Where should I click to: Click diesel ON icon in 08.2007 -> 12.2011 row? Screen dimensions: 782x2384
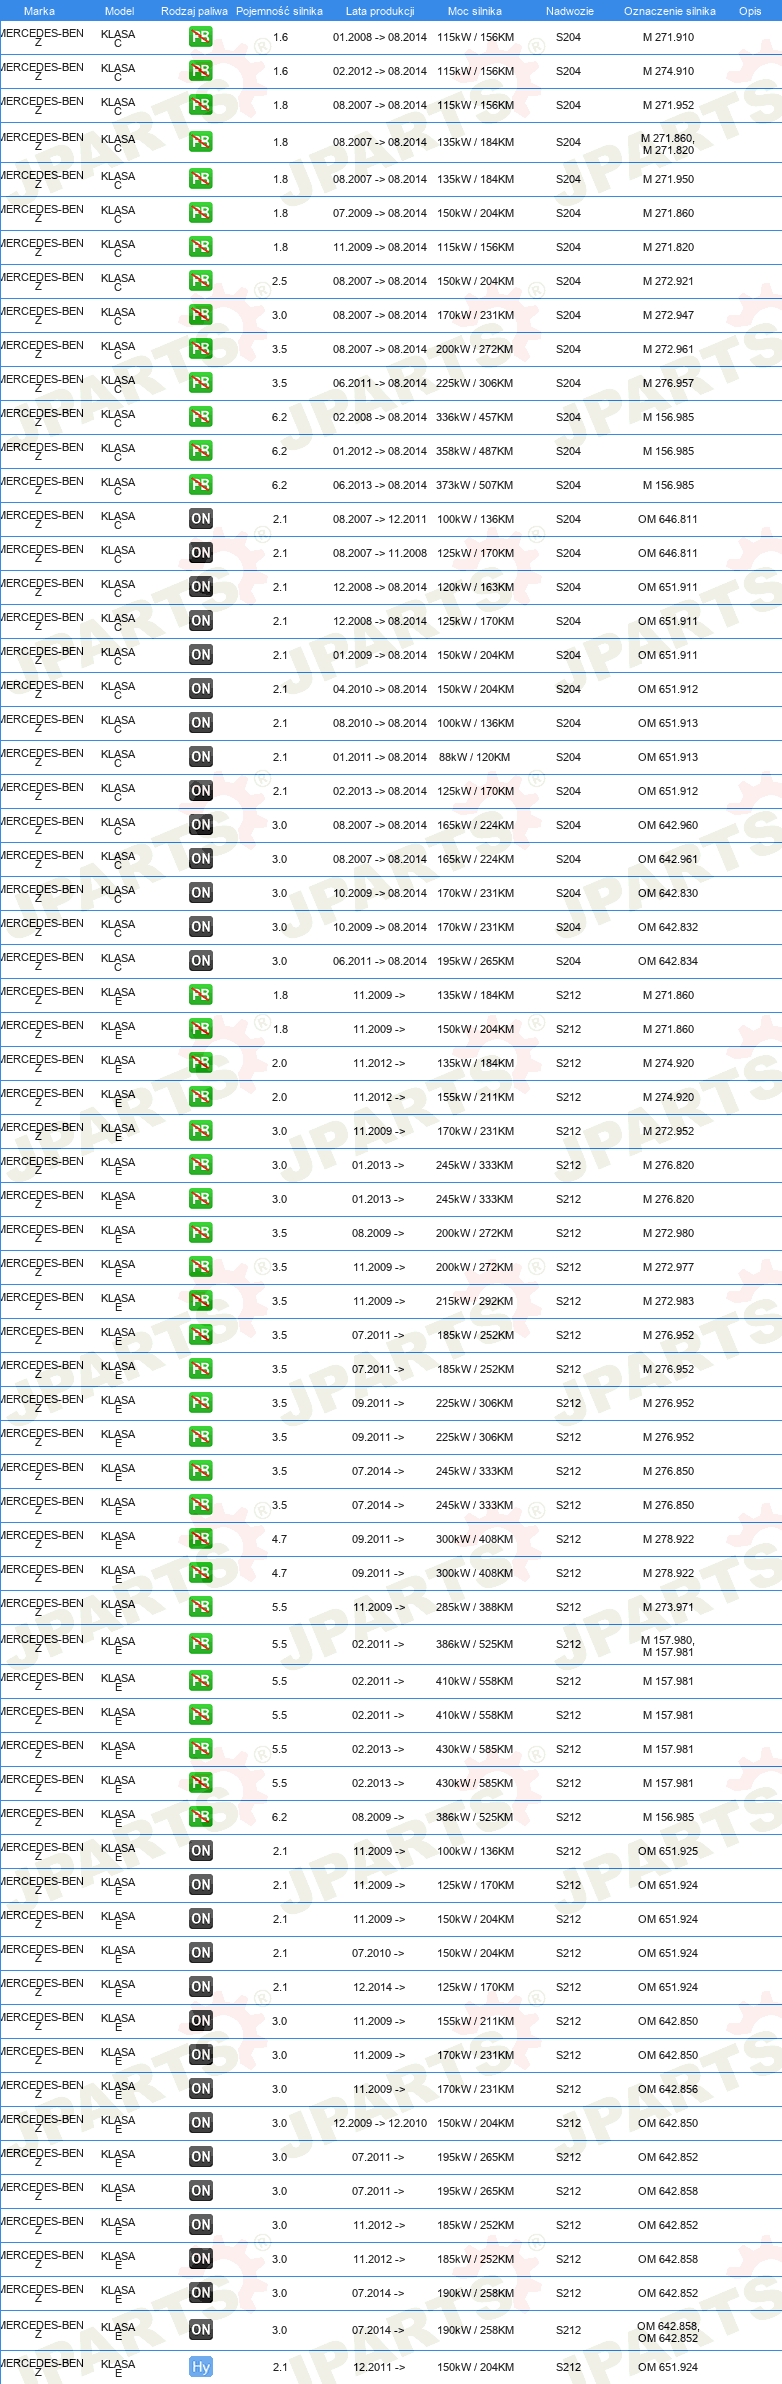(x=201, y=519)
